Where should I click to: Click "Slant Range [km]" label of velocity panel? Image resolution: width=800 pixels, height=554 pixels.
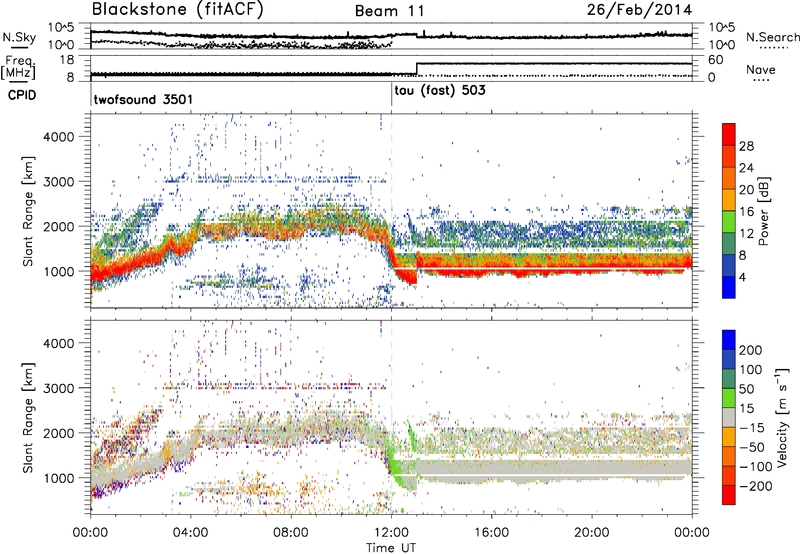tap(29, 417)
